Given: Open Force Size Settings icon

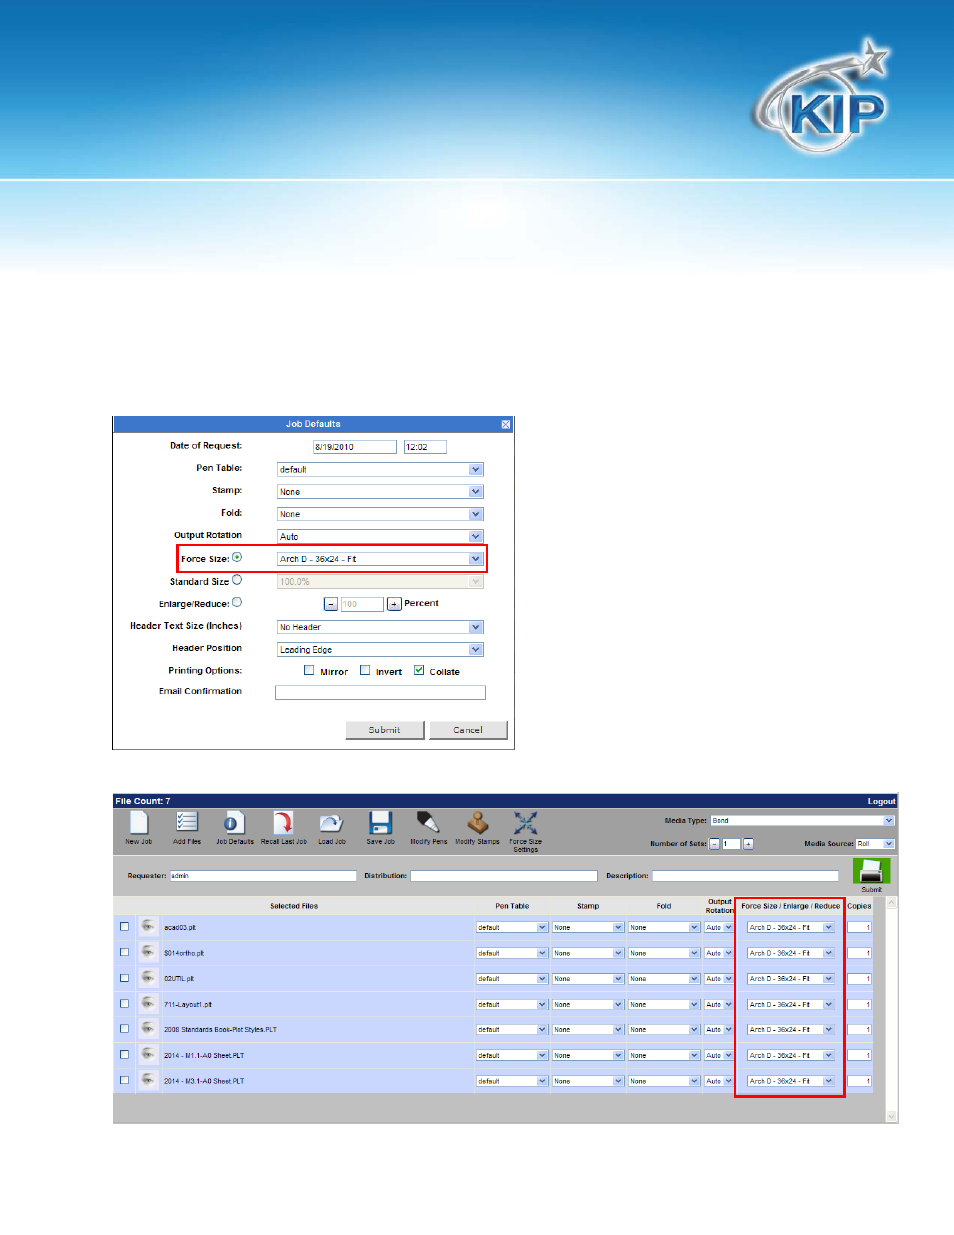Looking at the screenshot, I should click(526, 822).
